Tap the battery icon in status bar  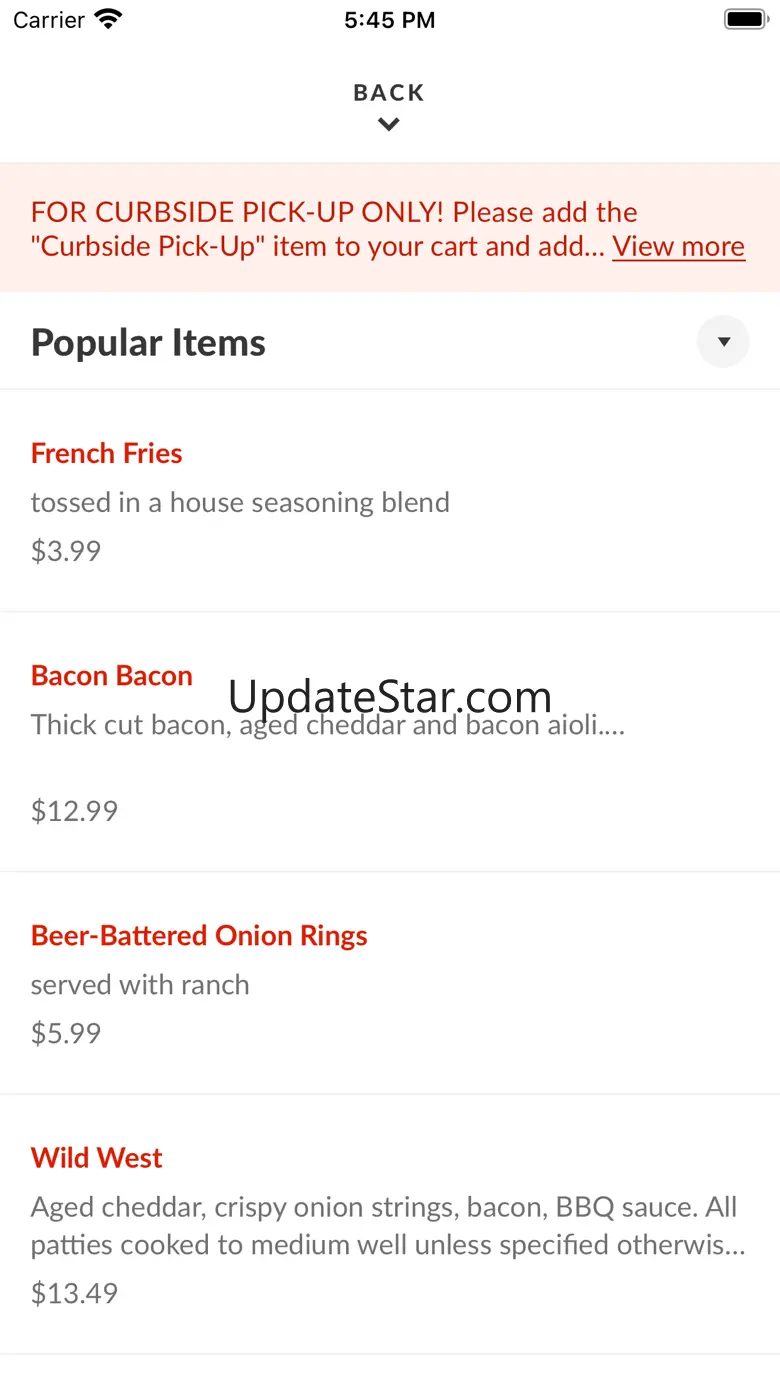click(744, 20)
